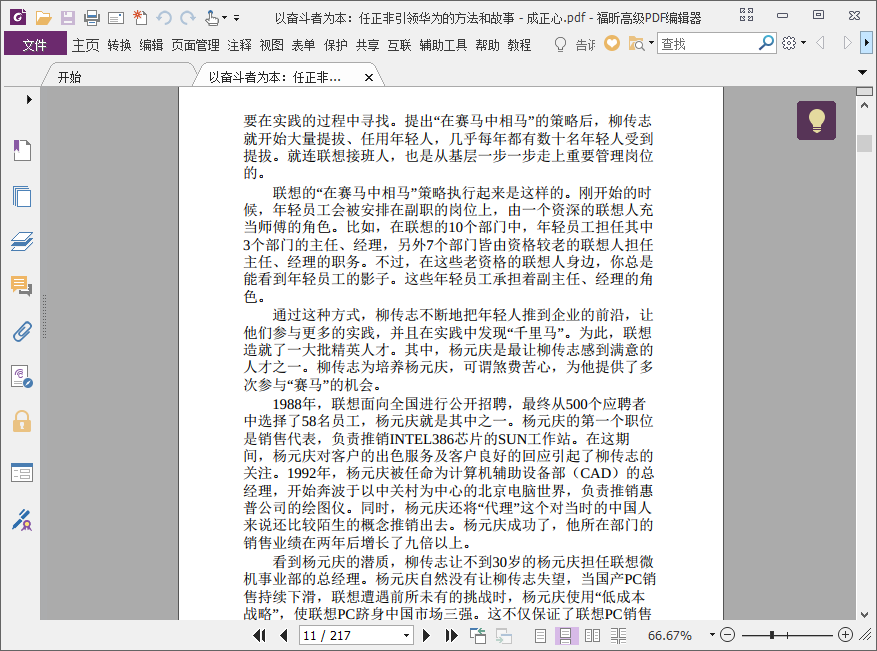The width and height of the screenshot is (877, 651).
Task: Click the zoom in plus button
Action: point(845,635)
